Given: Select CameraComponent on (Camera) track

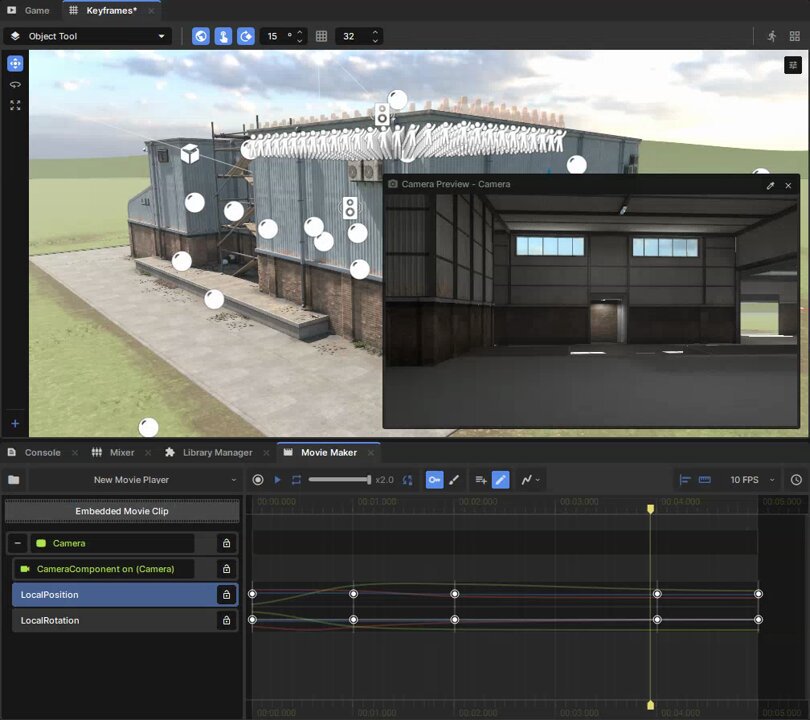Looking at the screenshot, I should pyautogui.click(x=104, y=569).
